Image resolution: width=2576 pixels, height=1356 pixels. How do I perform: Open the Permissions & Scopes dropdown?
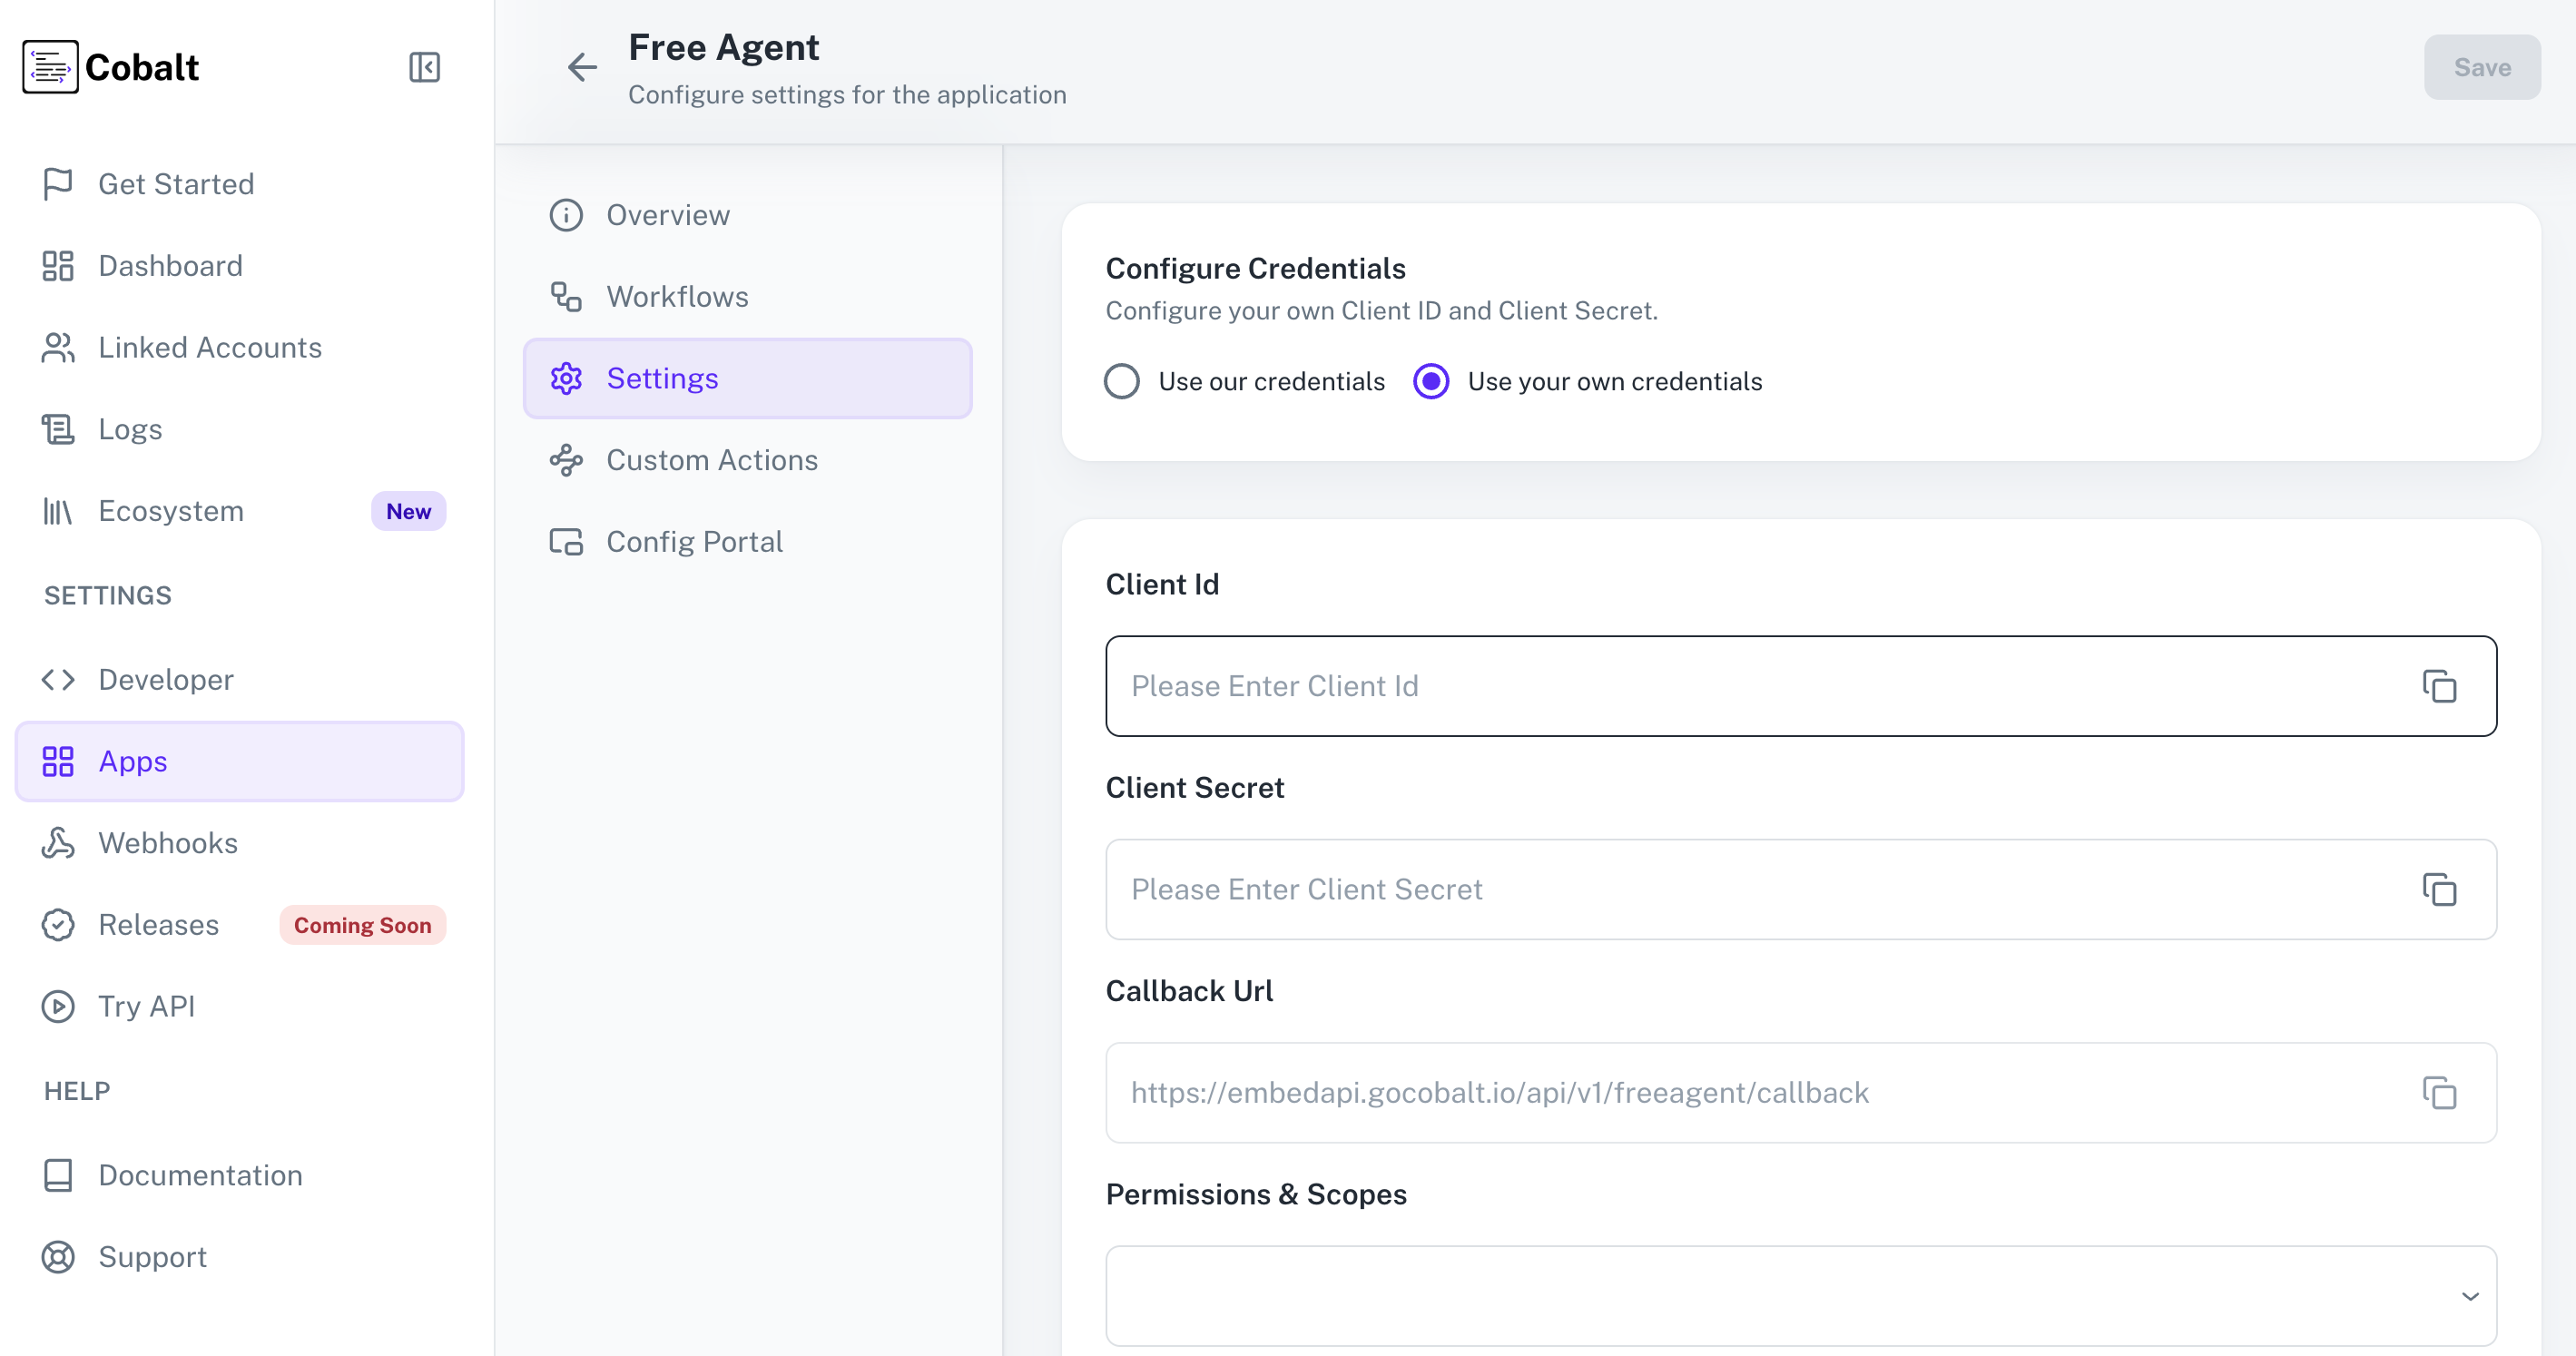click(x=2471, y=1294)
